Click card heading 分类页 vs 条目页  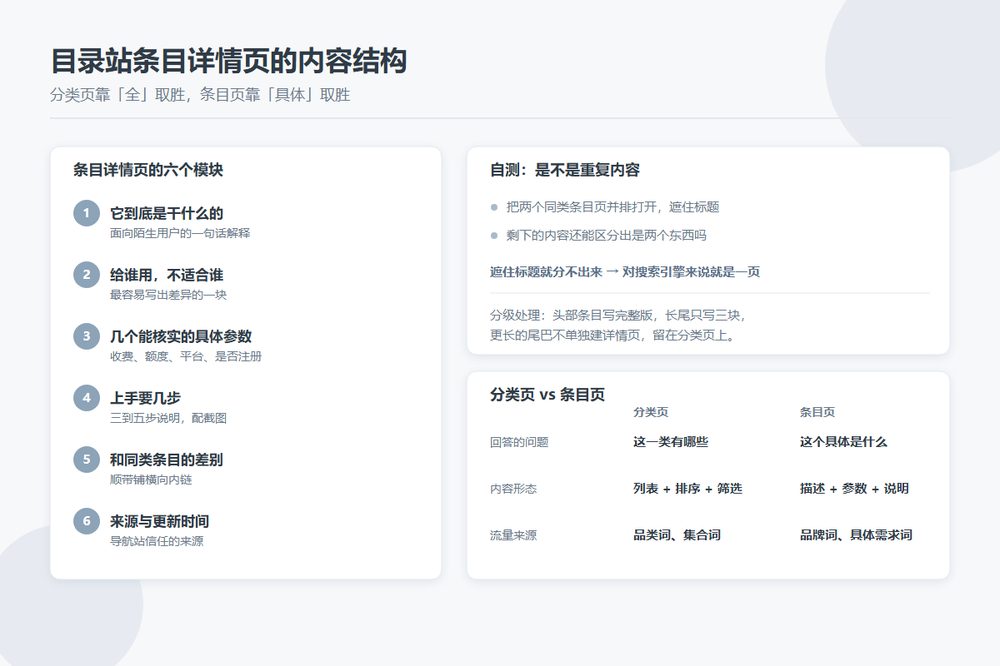point(547,394)
